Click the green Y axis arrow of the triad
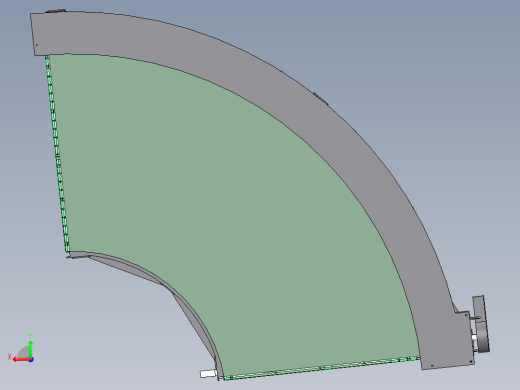The height and width of the screenshot is (390, 520). tap(31, 349)
